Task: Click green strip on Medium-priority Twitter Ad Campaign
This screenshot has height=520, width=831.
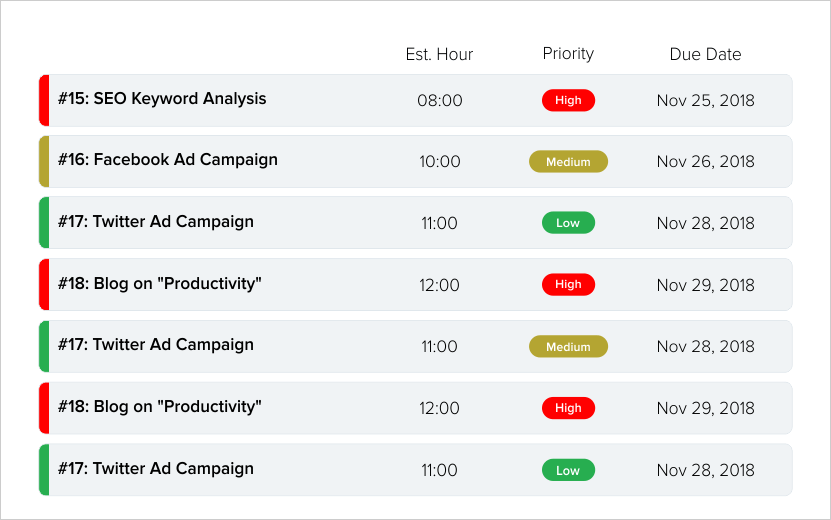Action: point(44,346)
